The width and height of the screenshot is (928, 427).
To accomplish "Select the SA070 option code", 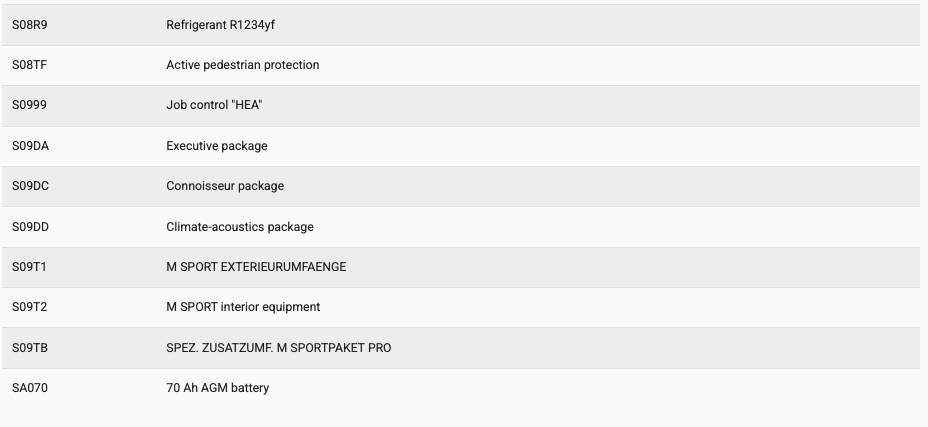I will point(30,389).
